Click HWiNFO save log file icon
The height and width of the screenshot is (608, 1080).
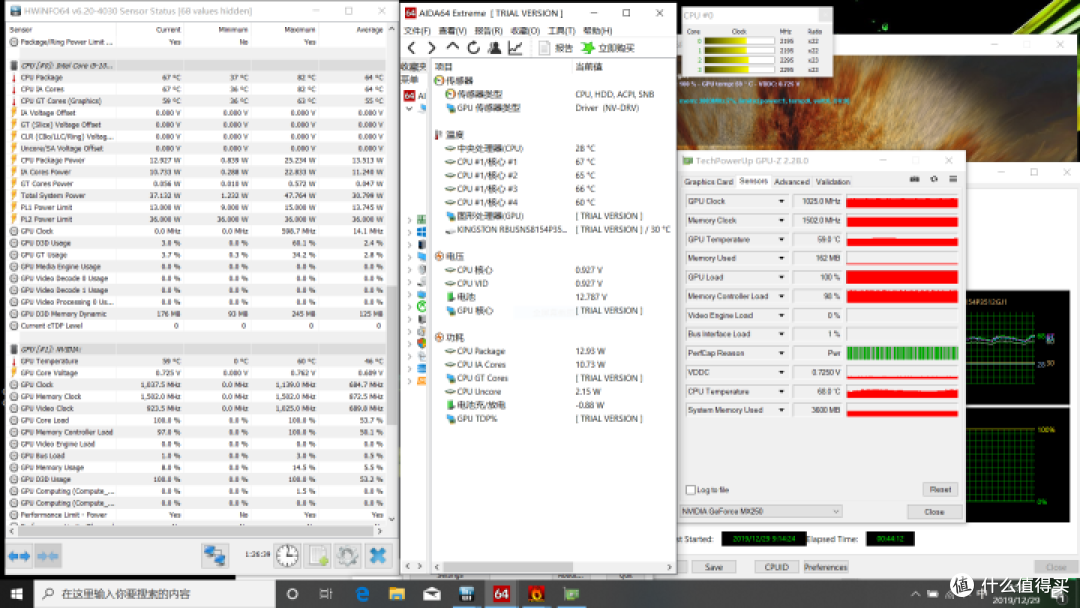click(318, 555)
